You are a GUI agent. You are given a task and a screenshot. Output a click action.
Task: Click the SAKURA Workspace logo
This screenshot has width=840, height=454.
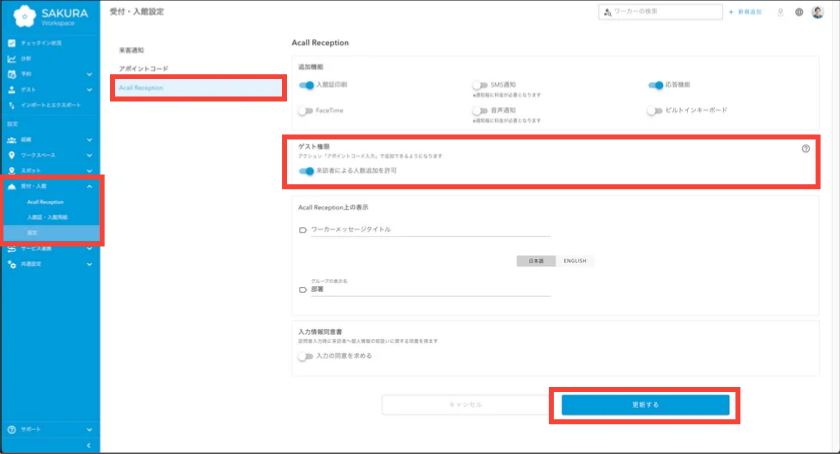point(50,16)
